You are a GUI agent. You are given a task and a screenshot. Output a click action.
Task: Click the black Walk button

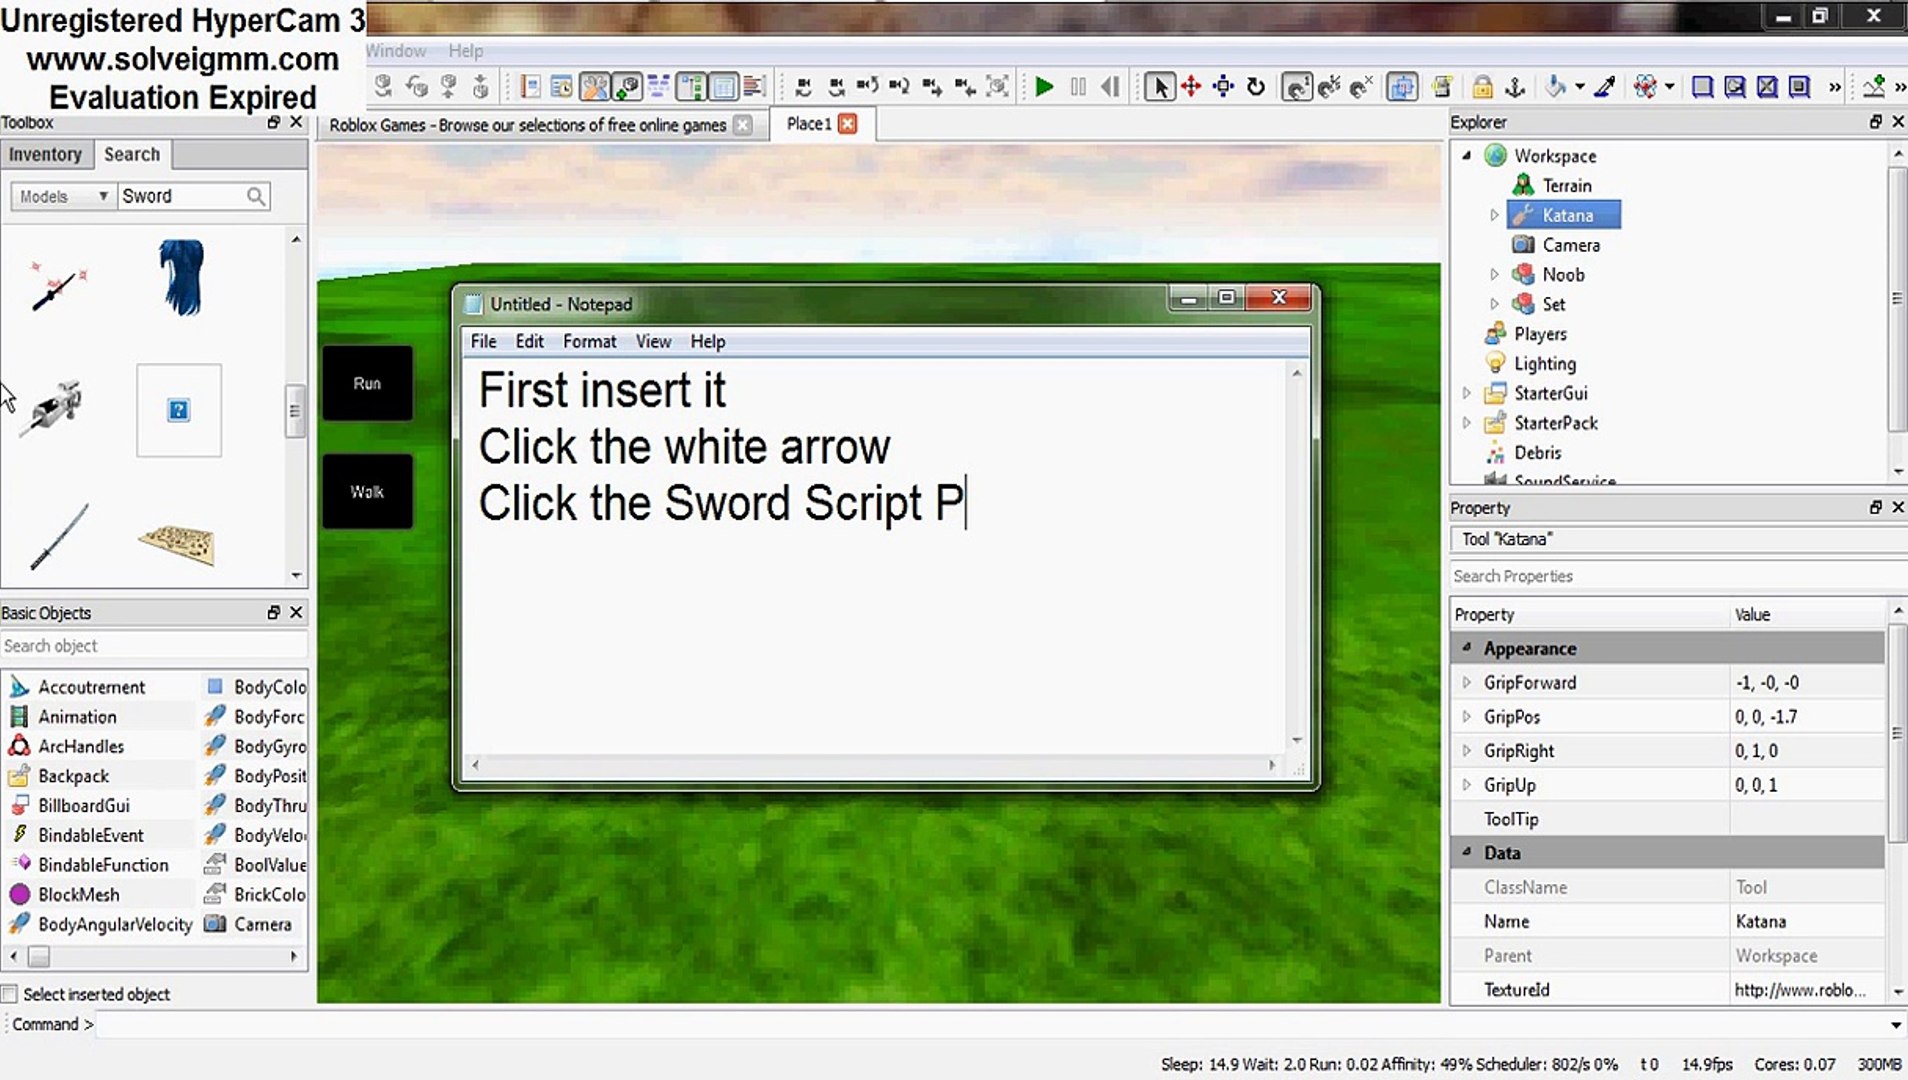point(367,491)
